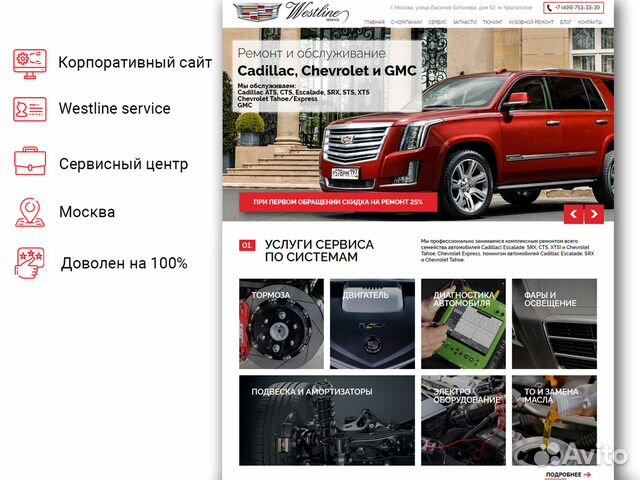Image resolution: width=640 pixels, height=480 pixels.
Task: Go to the previous slide with left arrow
Action: coord(573,214)
